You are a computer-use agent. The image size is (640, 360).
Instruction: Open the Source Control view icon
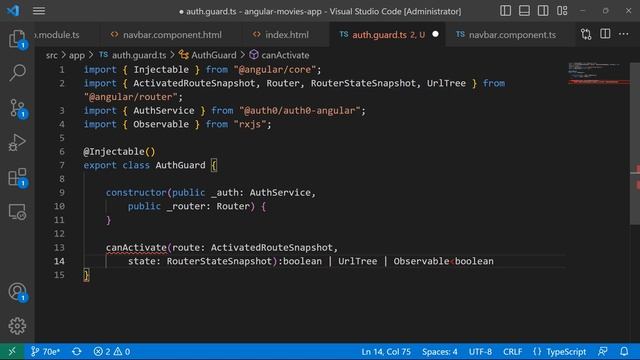17,109
